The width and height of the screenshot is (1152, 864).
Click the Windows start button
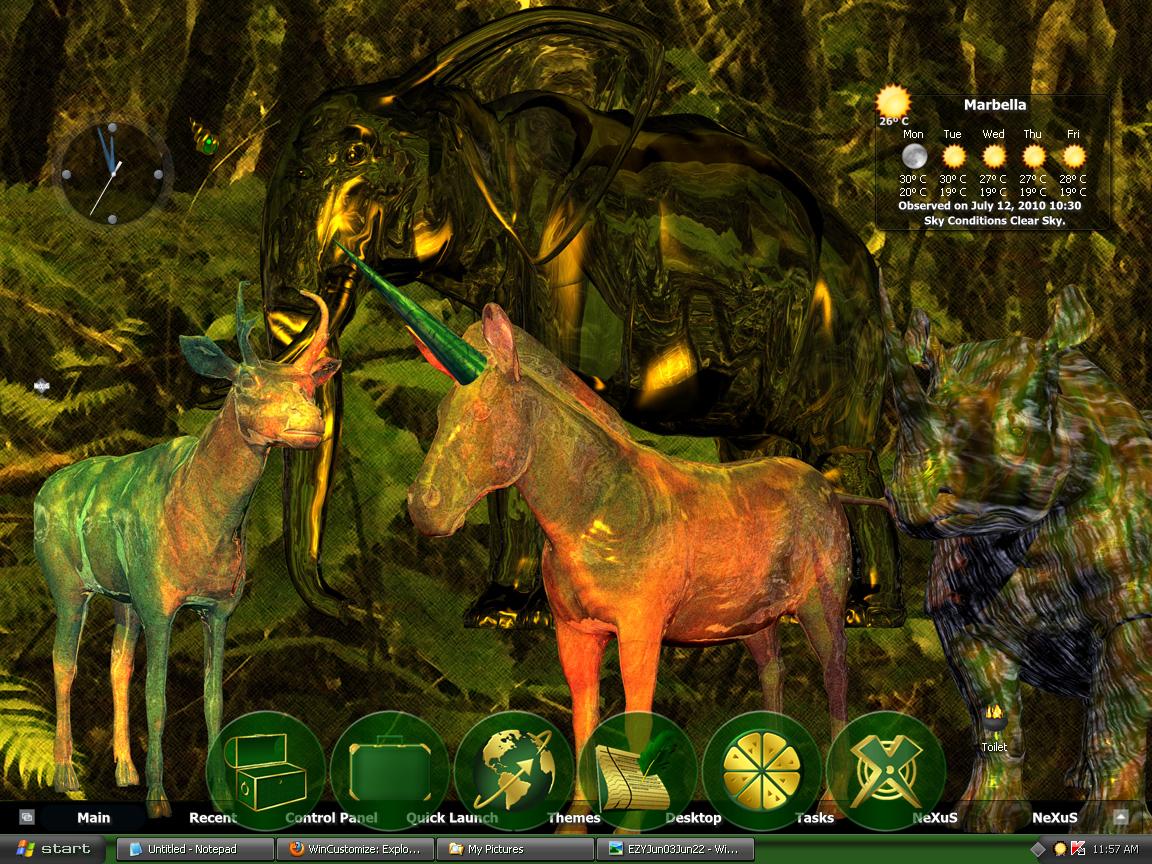(x=53, y=849)
